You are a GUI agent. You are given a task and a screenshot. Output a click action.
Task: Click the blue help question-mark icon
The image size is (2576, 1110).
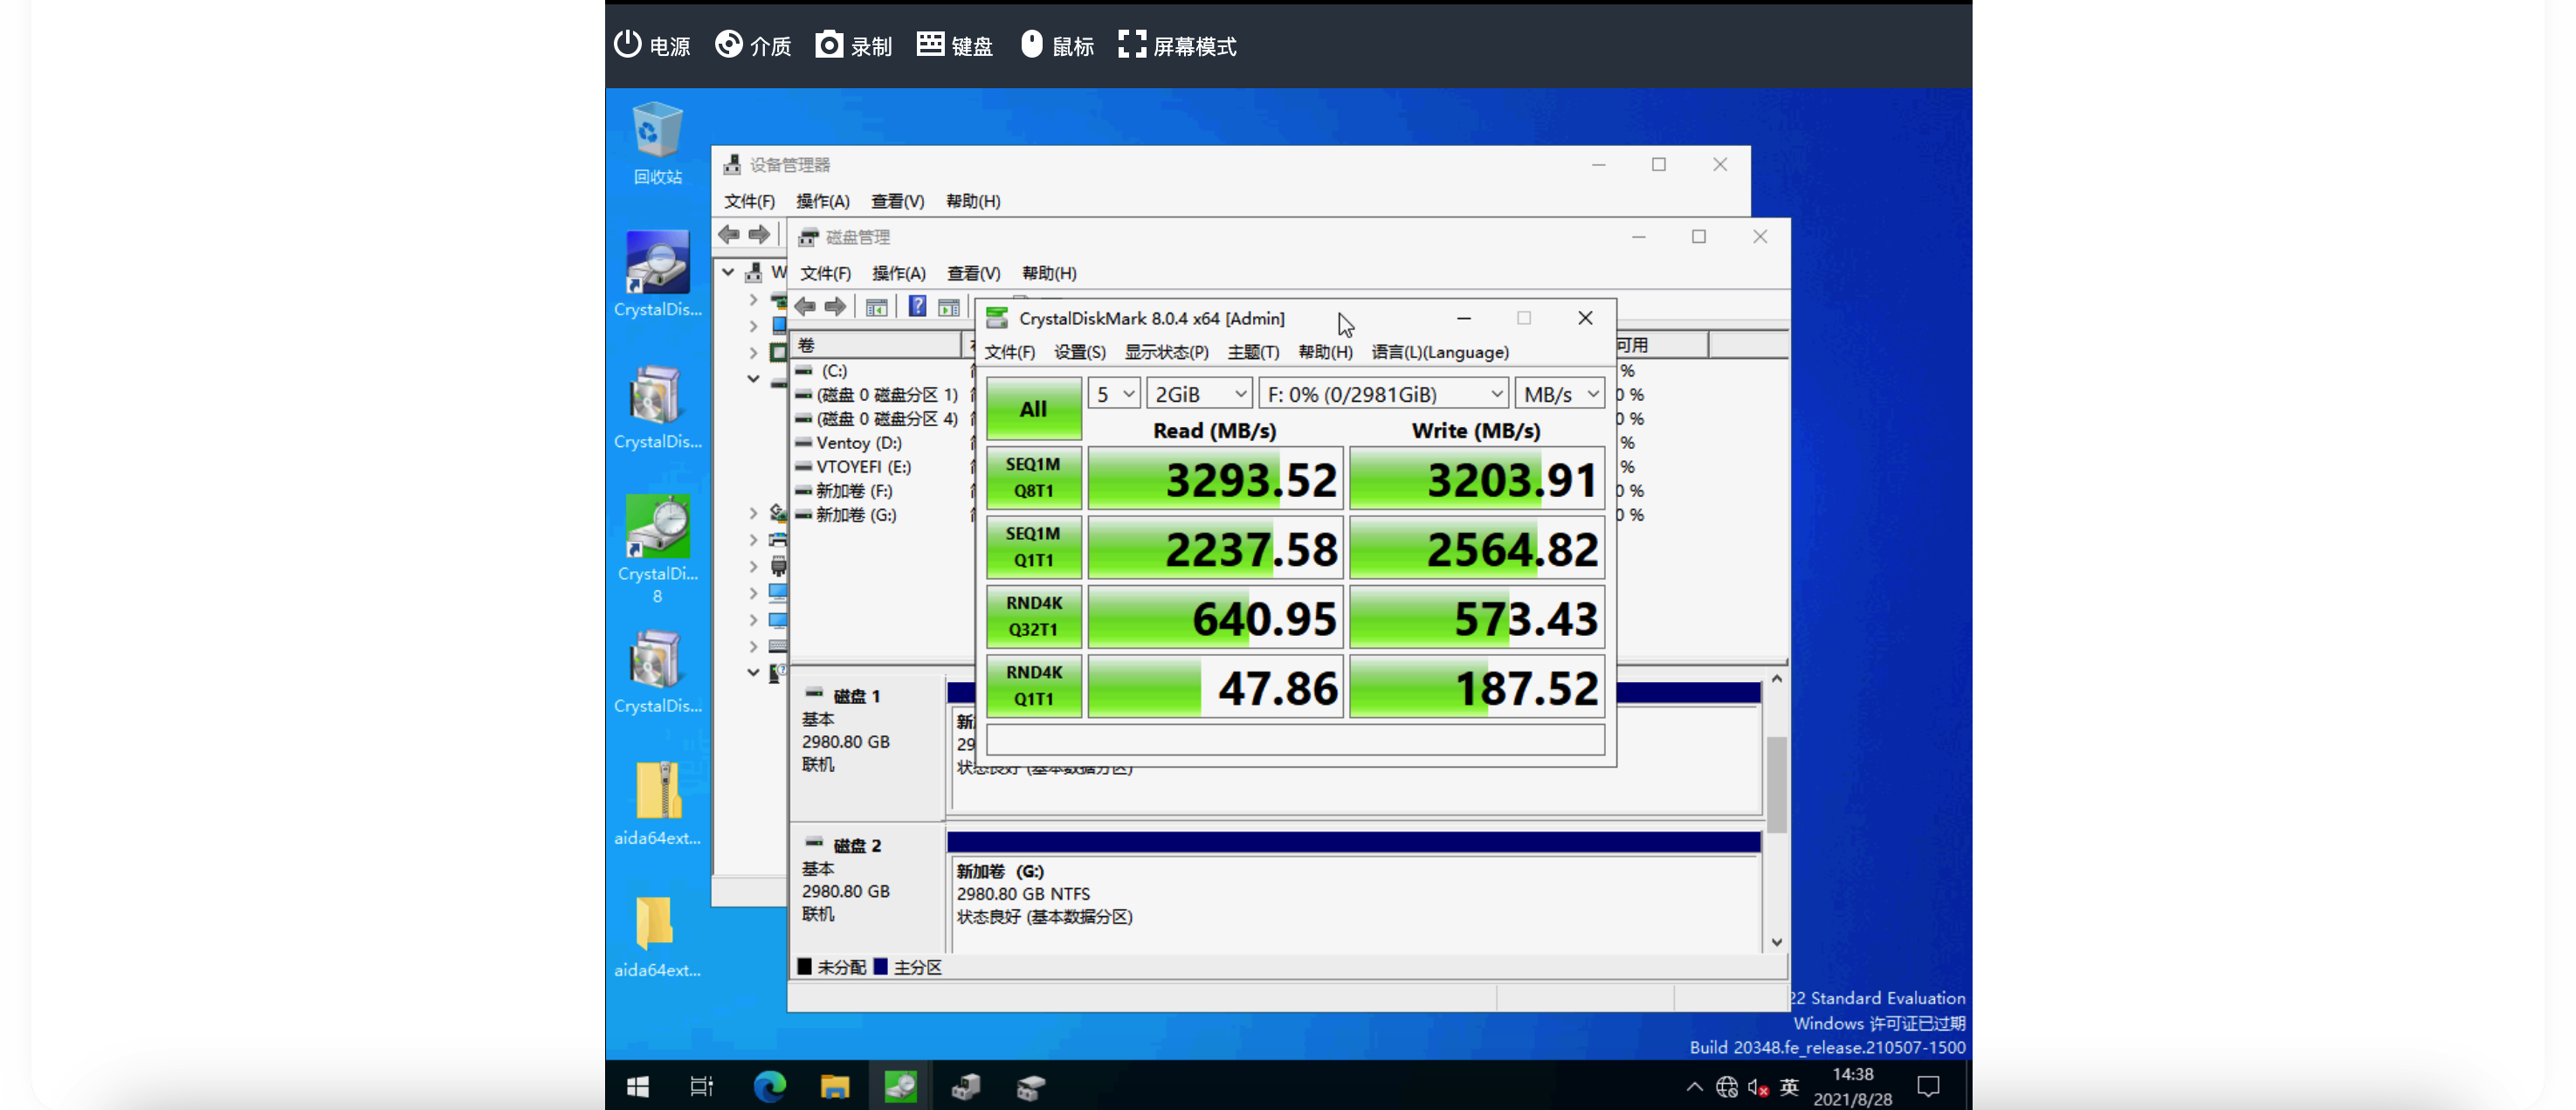(917, 306)
